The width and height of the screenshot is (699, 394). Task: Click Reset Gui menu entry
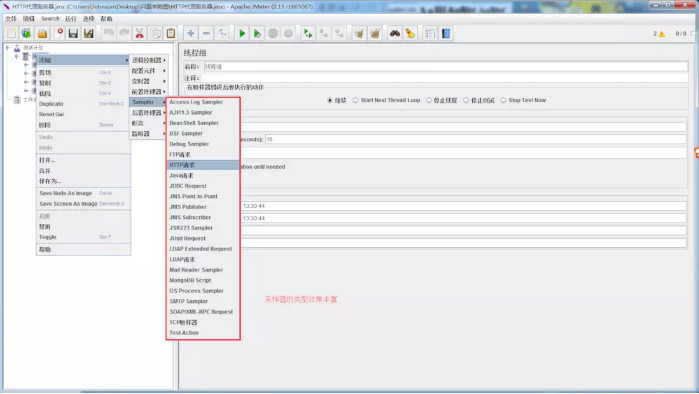[x=83, y=115]
